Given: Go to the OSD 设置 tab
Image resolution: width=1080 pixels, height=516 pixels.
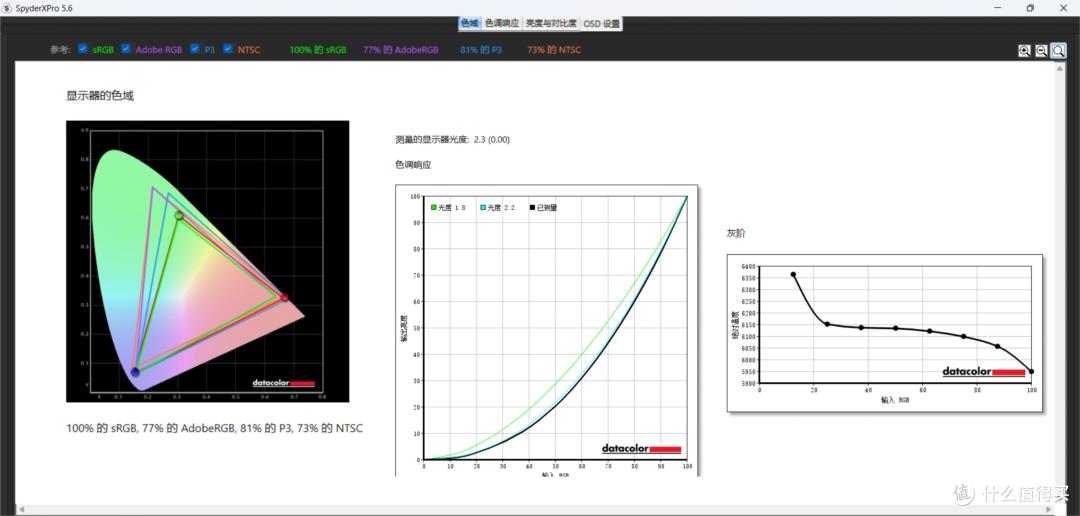Looking at the screenshot, I should pyautogui.click(x=601, y=23).
